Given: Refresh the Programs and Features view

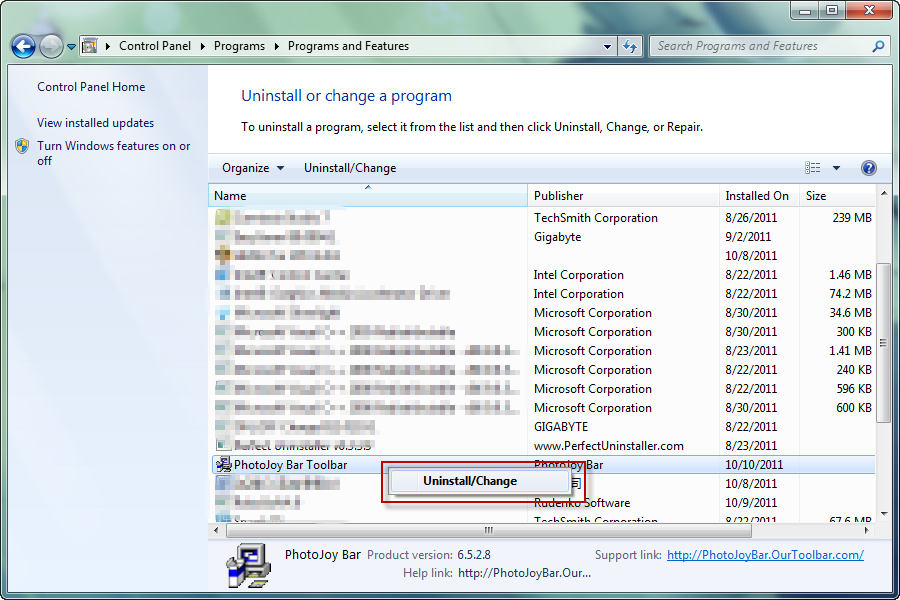Looking at the screenshot, I should pyautogui.click(x=630, y=47).
